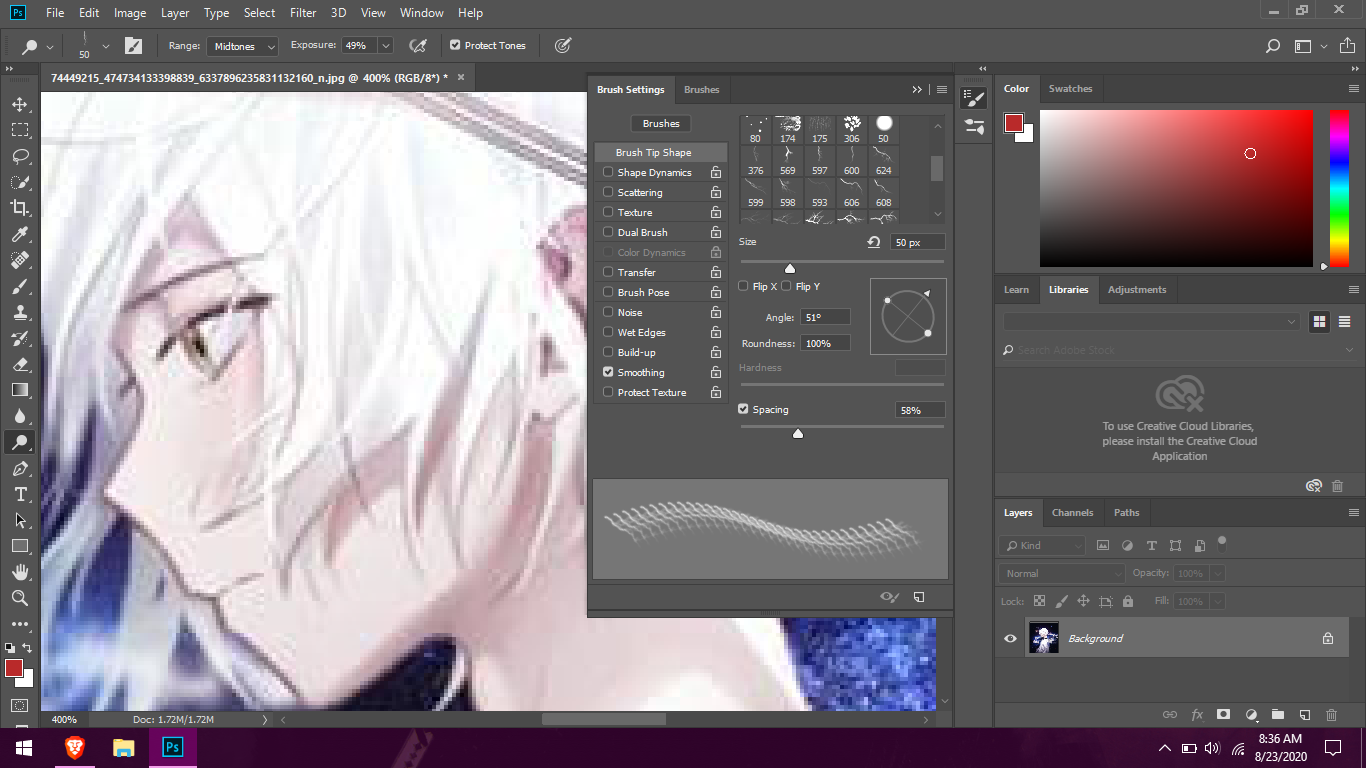This screenshot has height=768, width=1366.
Task: Select the Hand tool
Action: 19,572
